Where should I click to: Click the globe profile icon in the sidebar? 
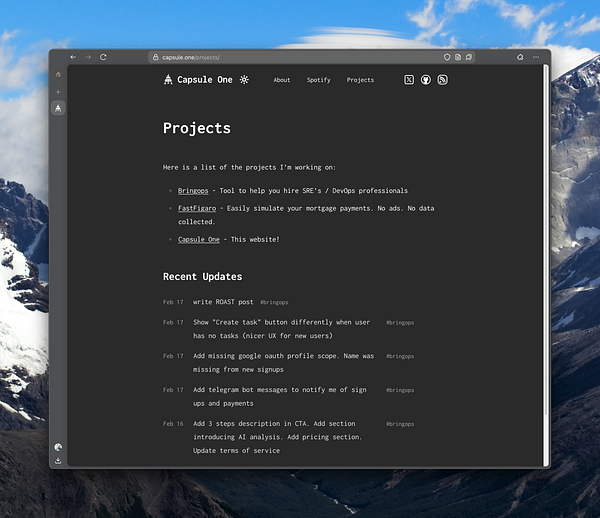point(58,447)
